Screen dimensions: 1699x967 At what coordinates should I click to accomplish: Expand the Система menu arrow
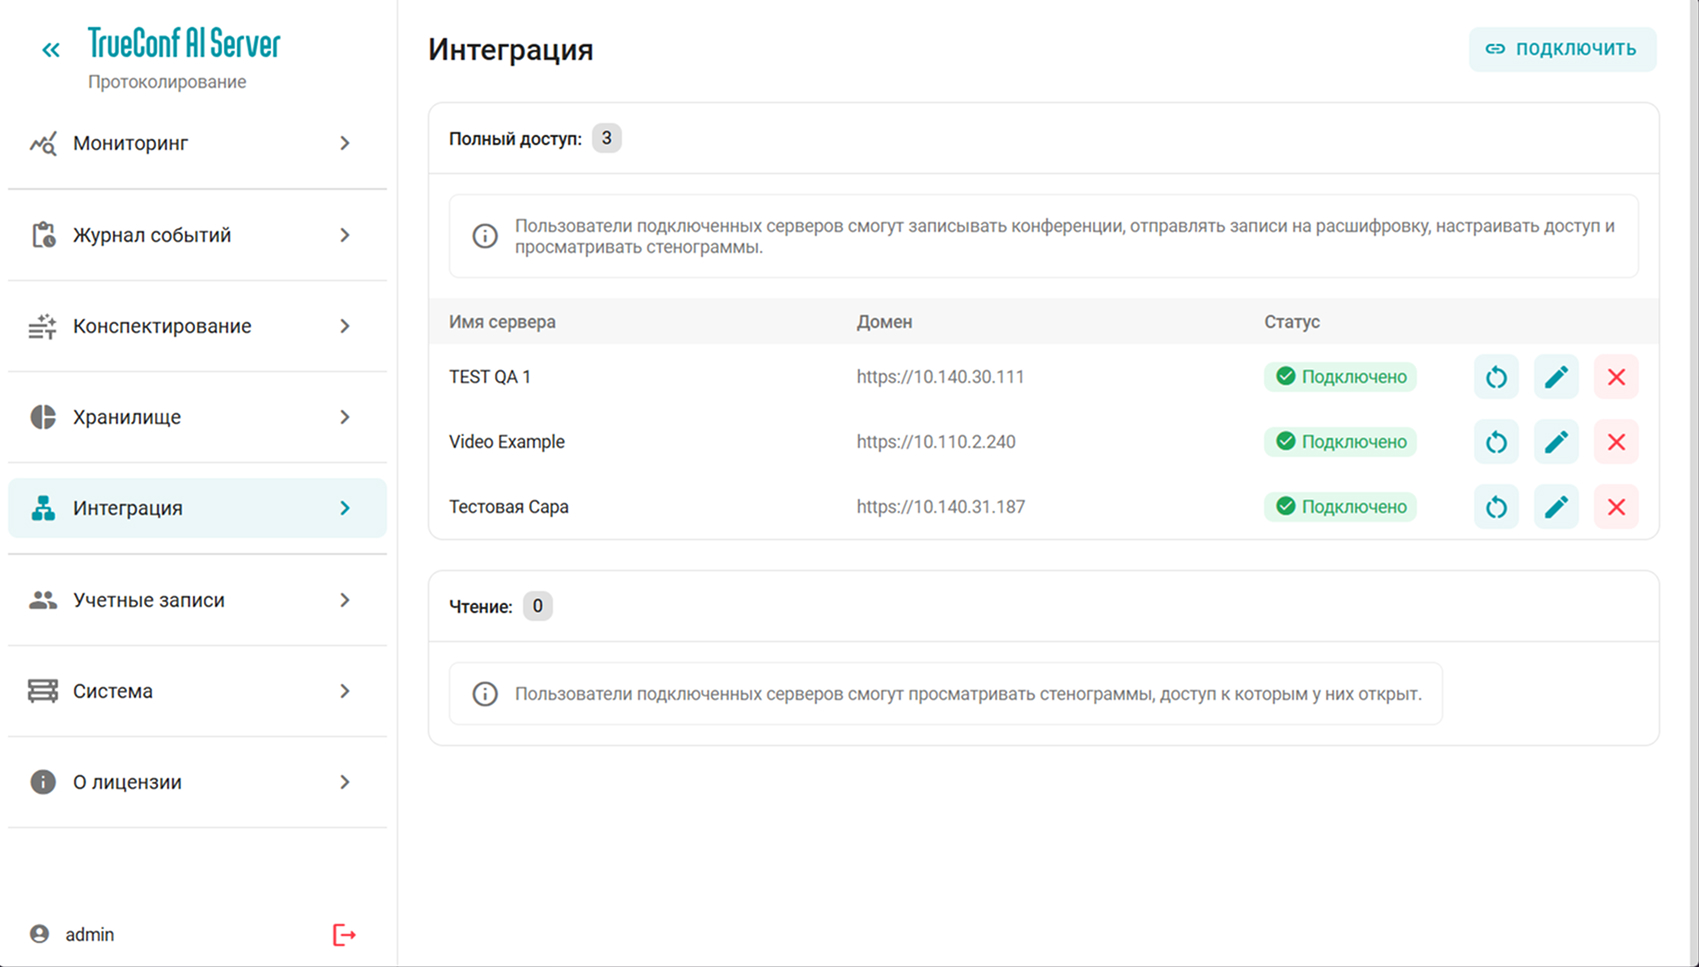(x=345, y=691)
